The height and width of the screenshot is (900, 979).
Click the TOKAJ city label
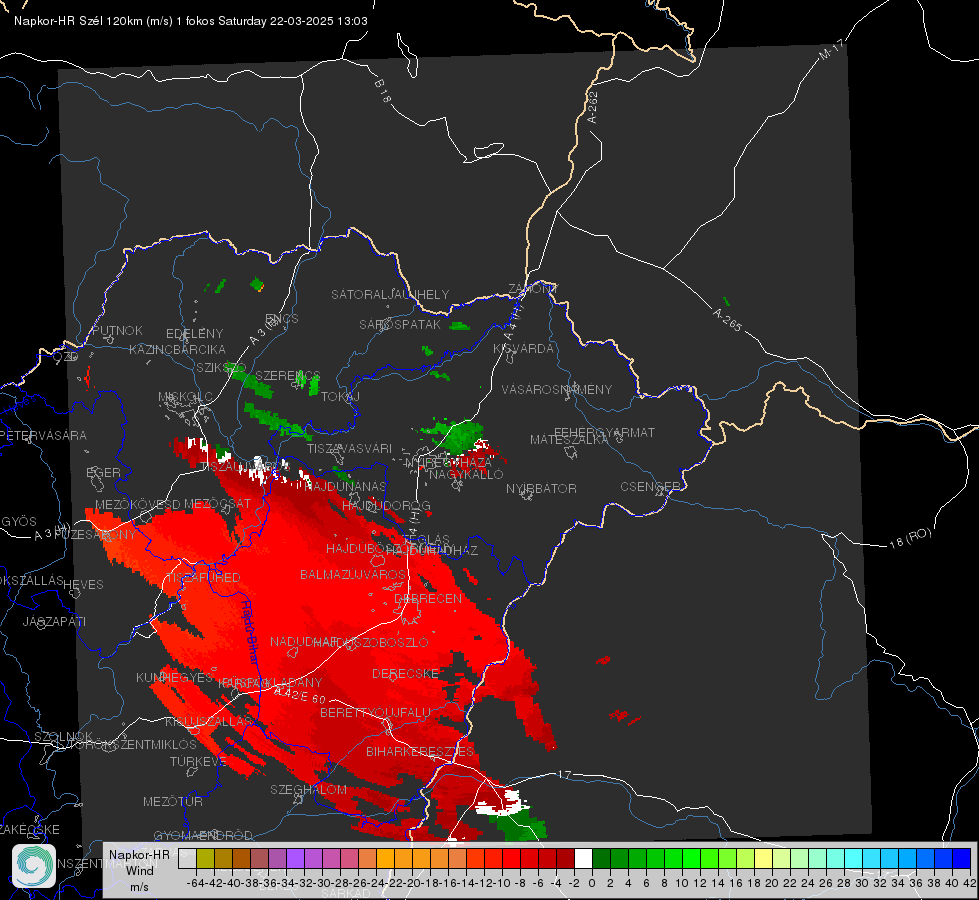[x=341, y=397]
